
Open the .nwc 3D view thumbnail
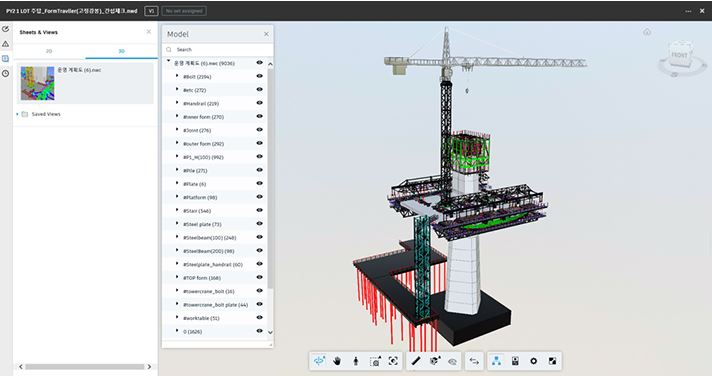pyautogui.click(x=38, y=84)
